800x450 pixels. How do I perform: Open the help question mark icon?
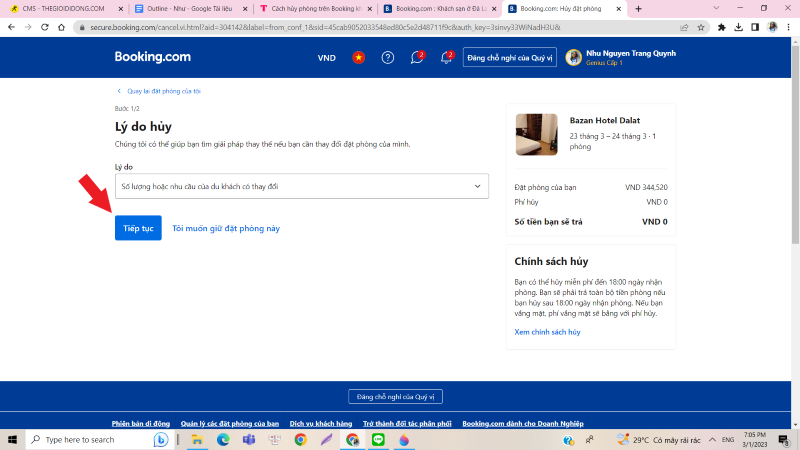click(388, 58)
